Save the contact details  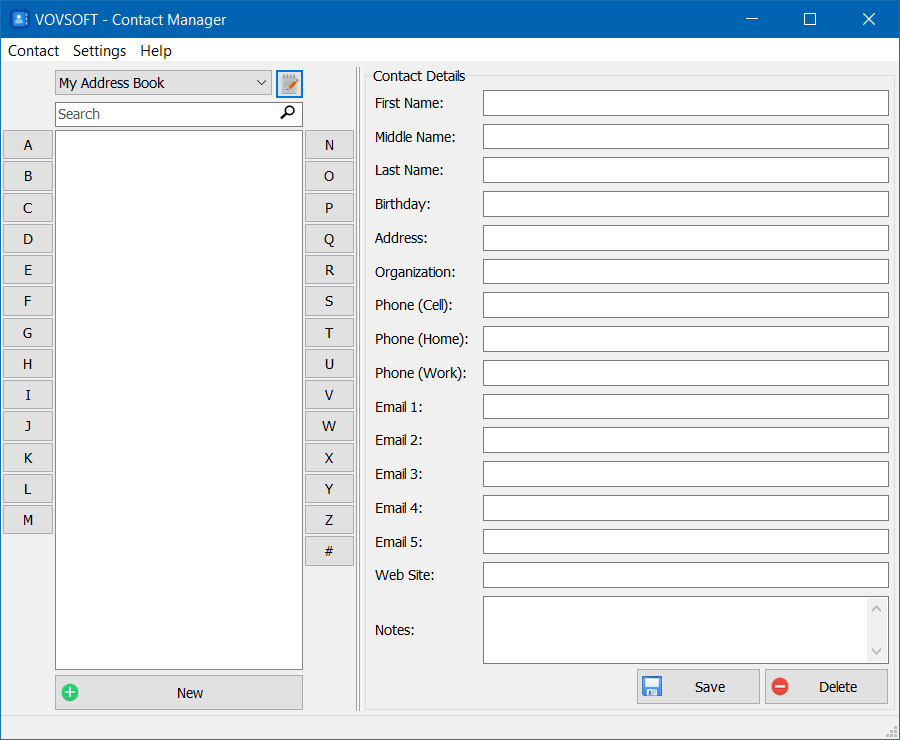(x=698, y=687)
